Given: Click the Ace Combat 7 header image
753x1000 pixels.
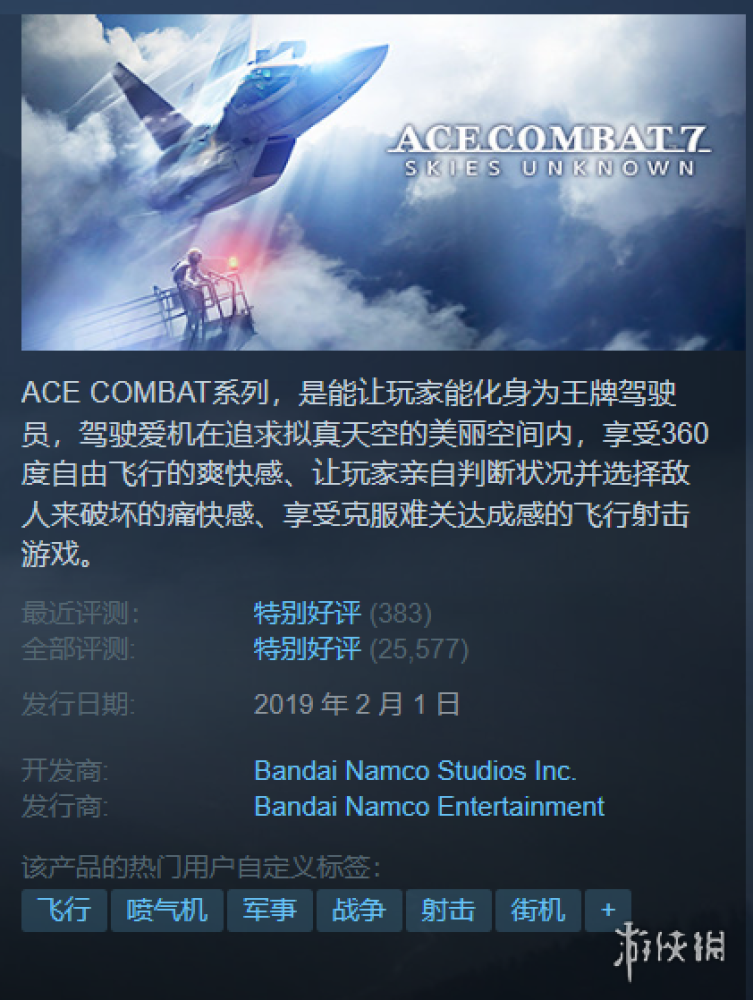Looking at the screenshot, I should pyautogui.click(x=383, y=182).
